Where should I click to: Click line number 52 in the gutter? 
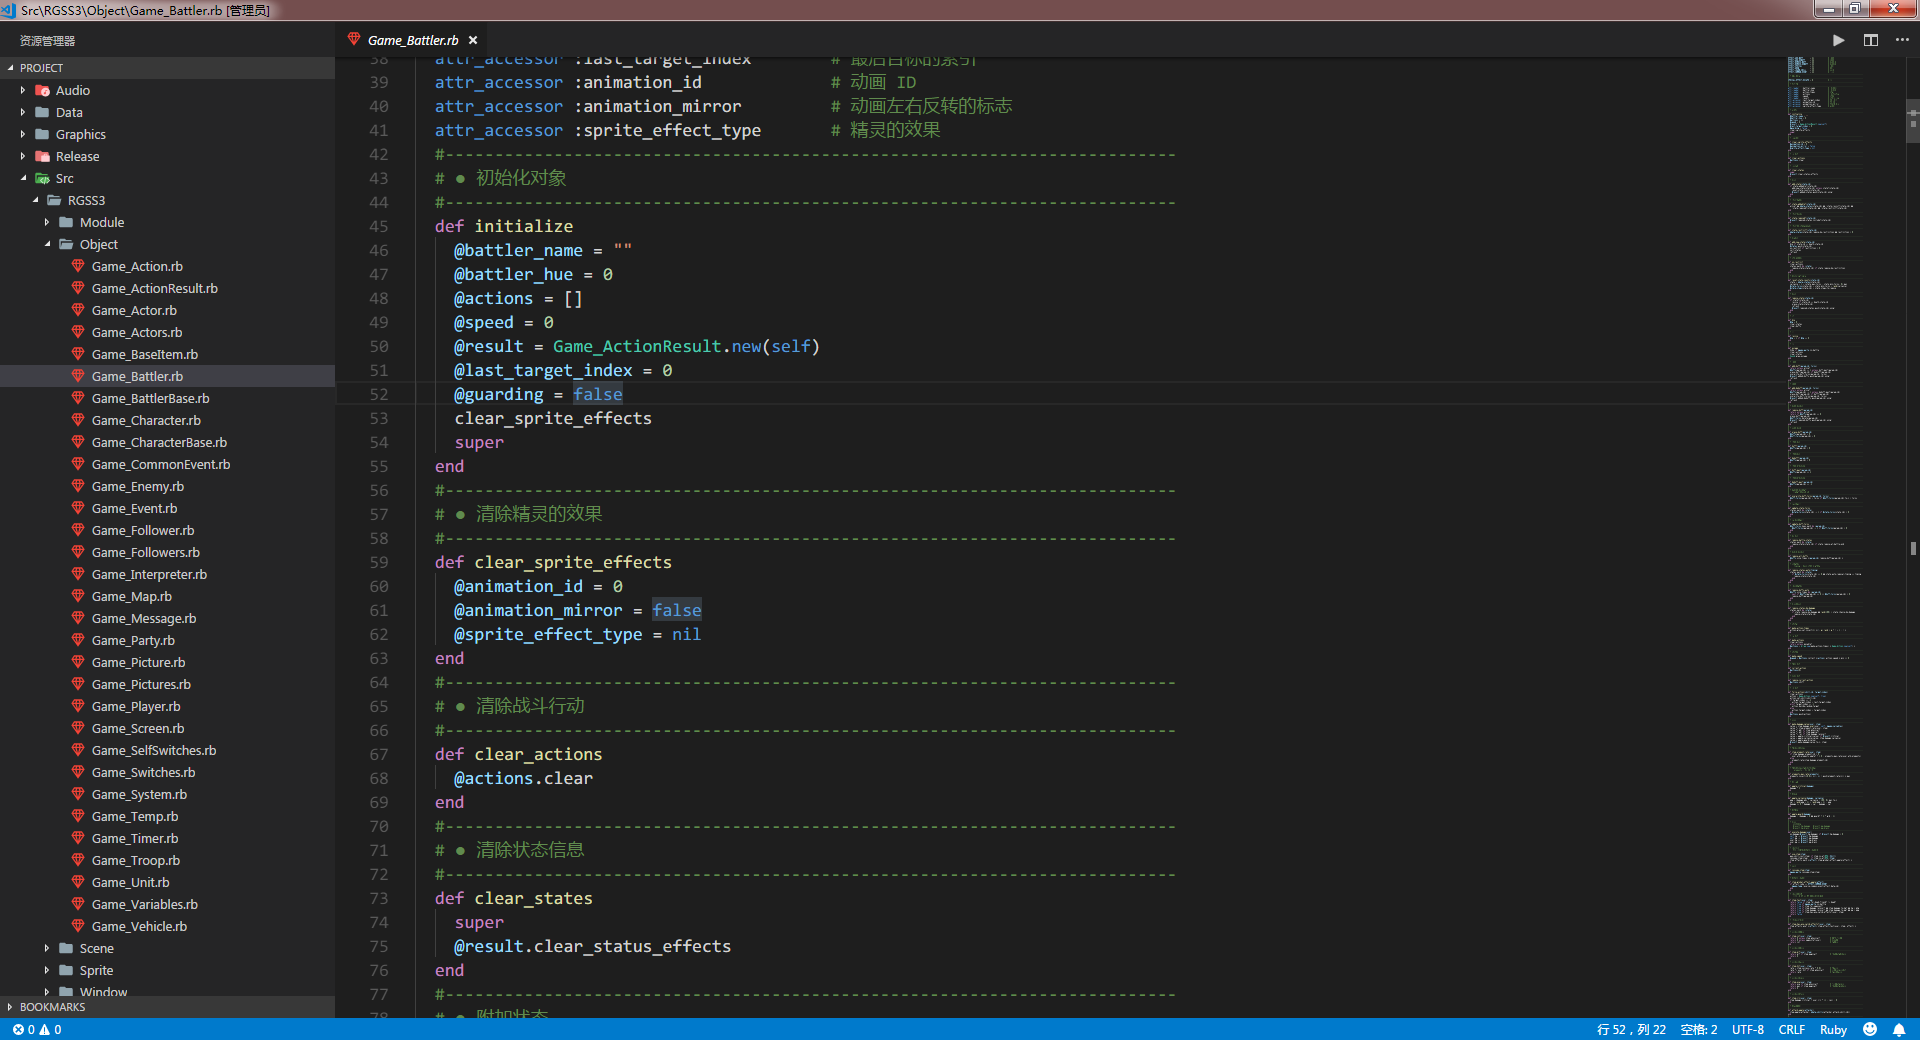point(378,394)
